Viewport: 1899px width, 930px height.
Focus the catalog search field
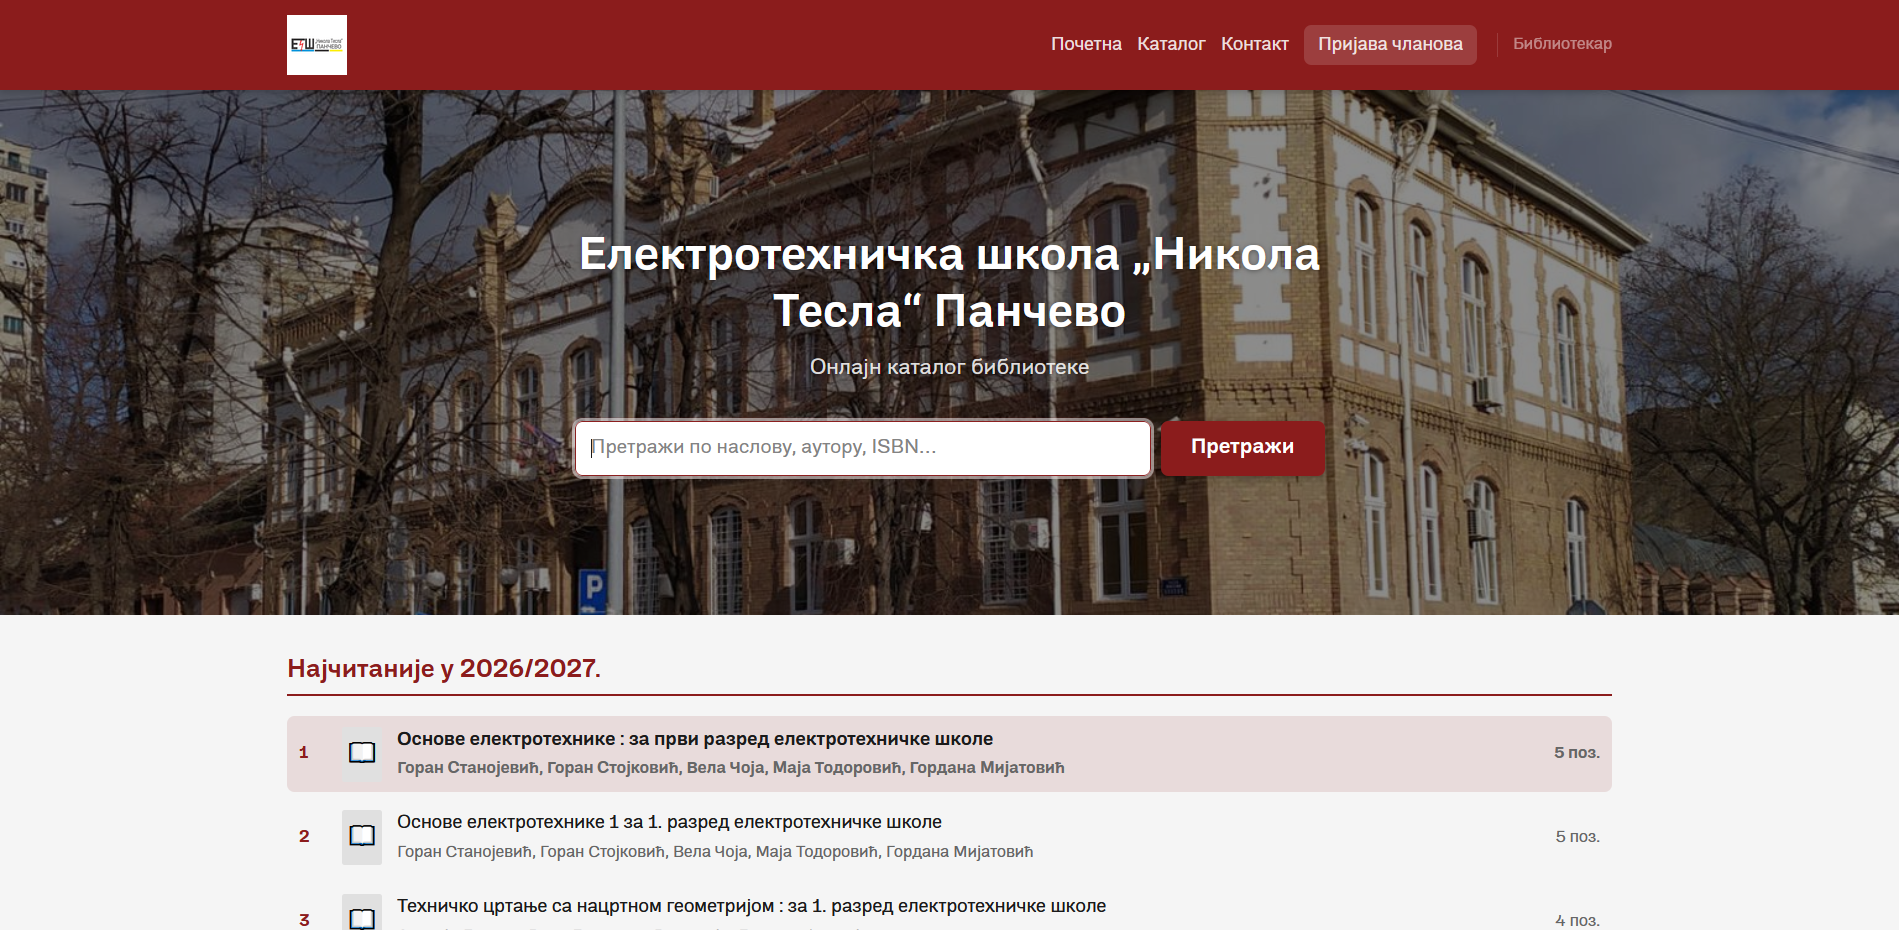coord(863,448)
